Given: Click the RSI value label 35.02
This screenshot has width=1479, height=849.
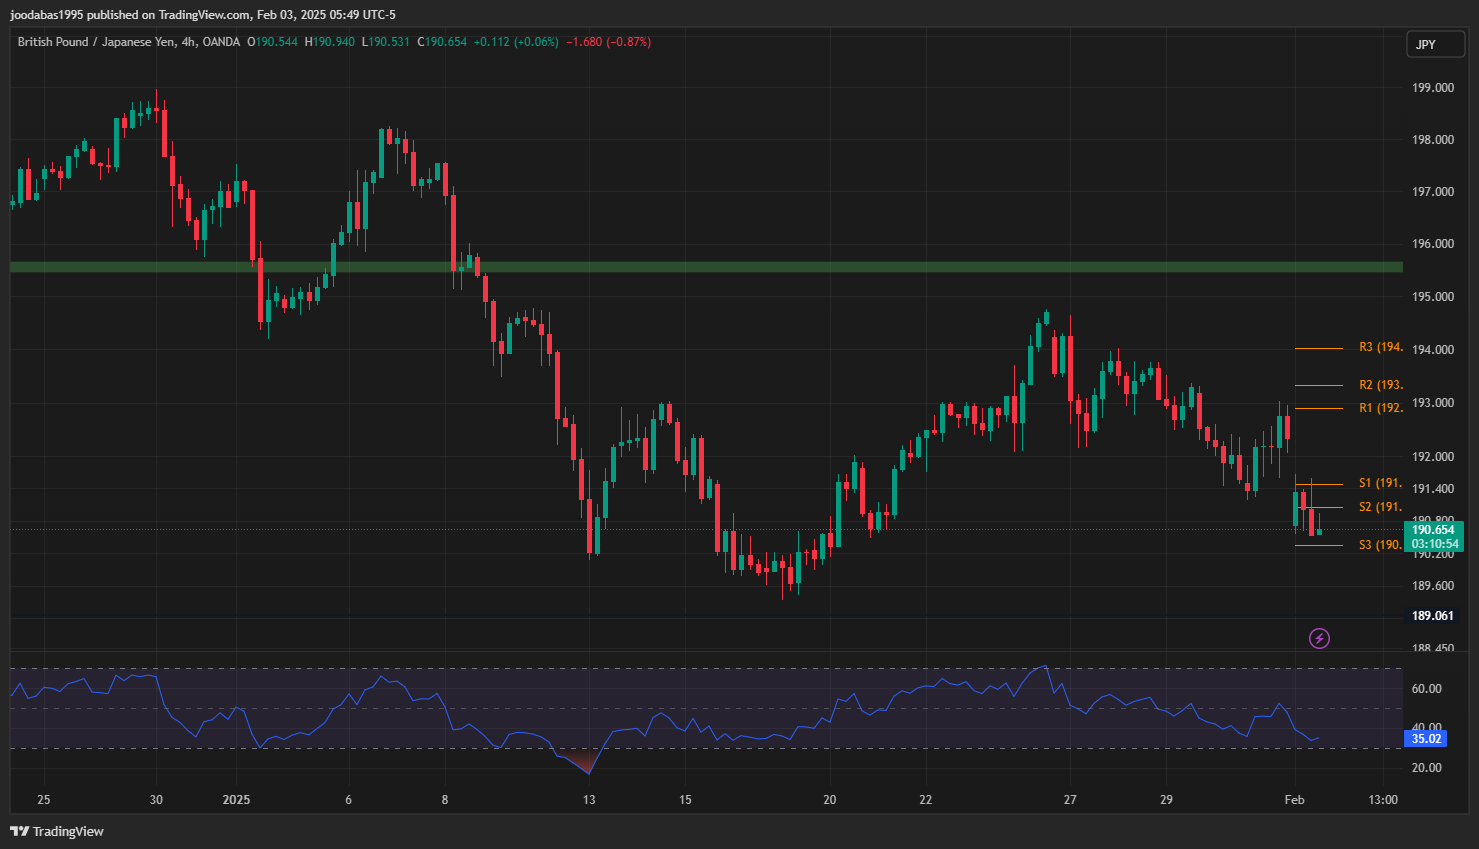Looking at the screenshot, I should [x=1426, y=739].
